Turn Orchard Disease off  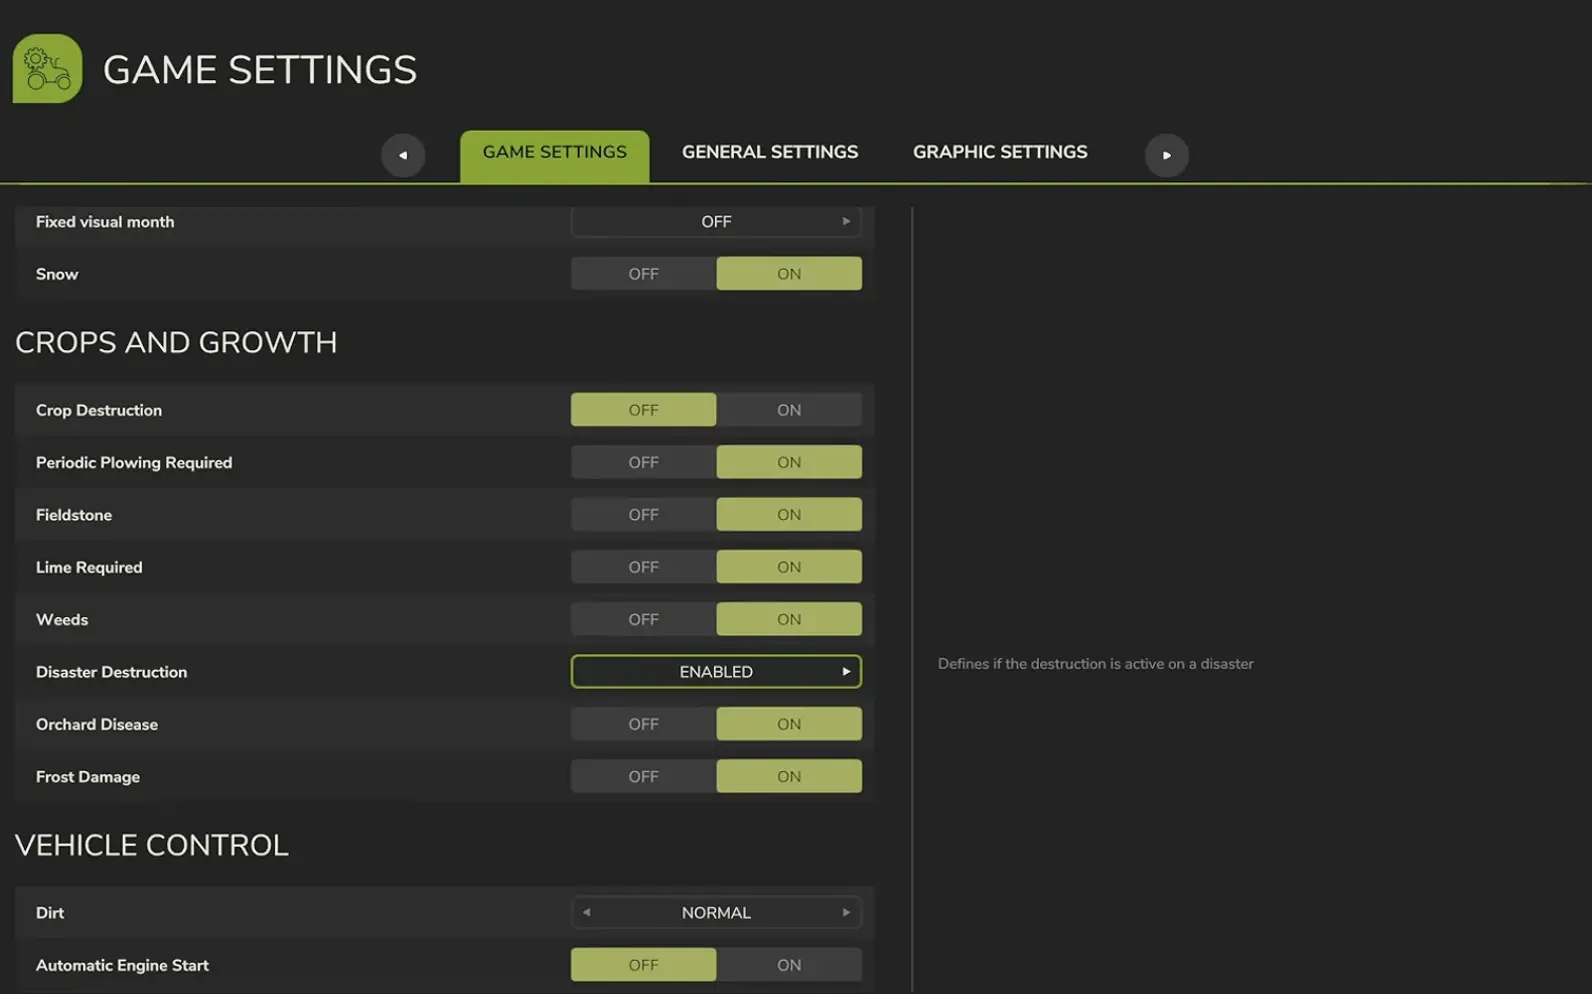tap(643, 724)
